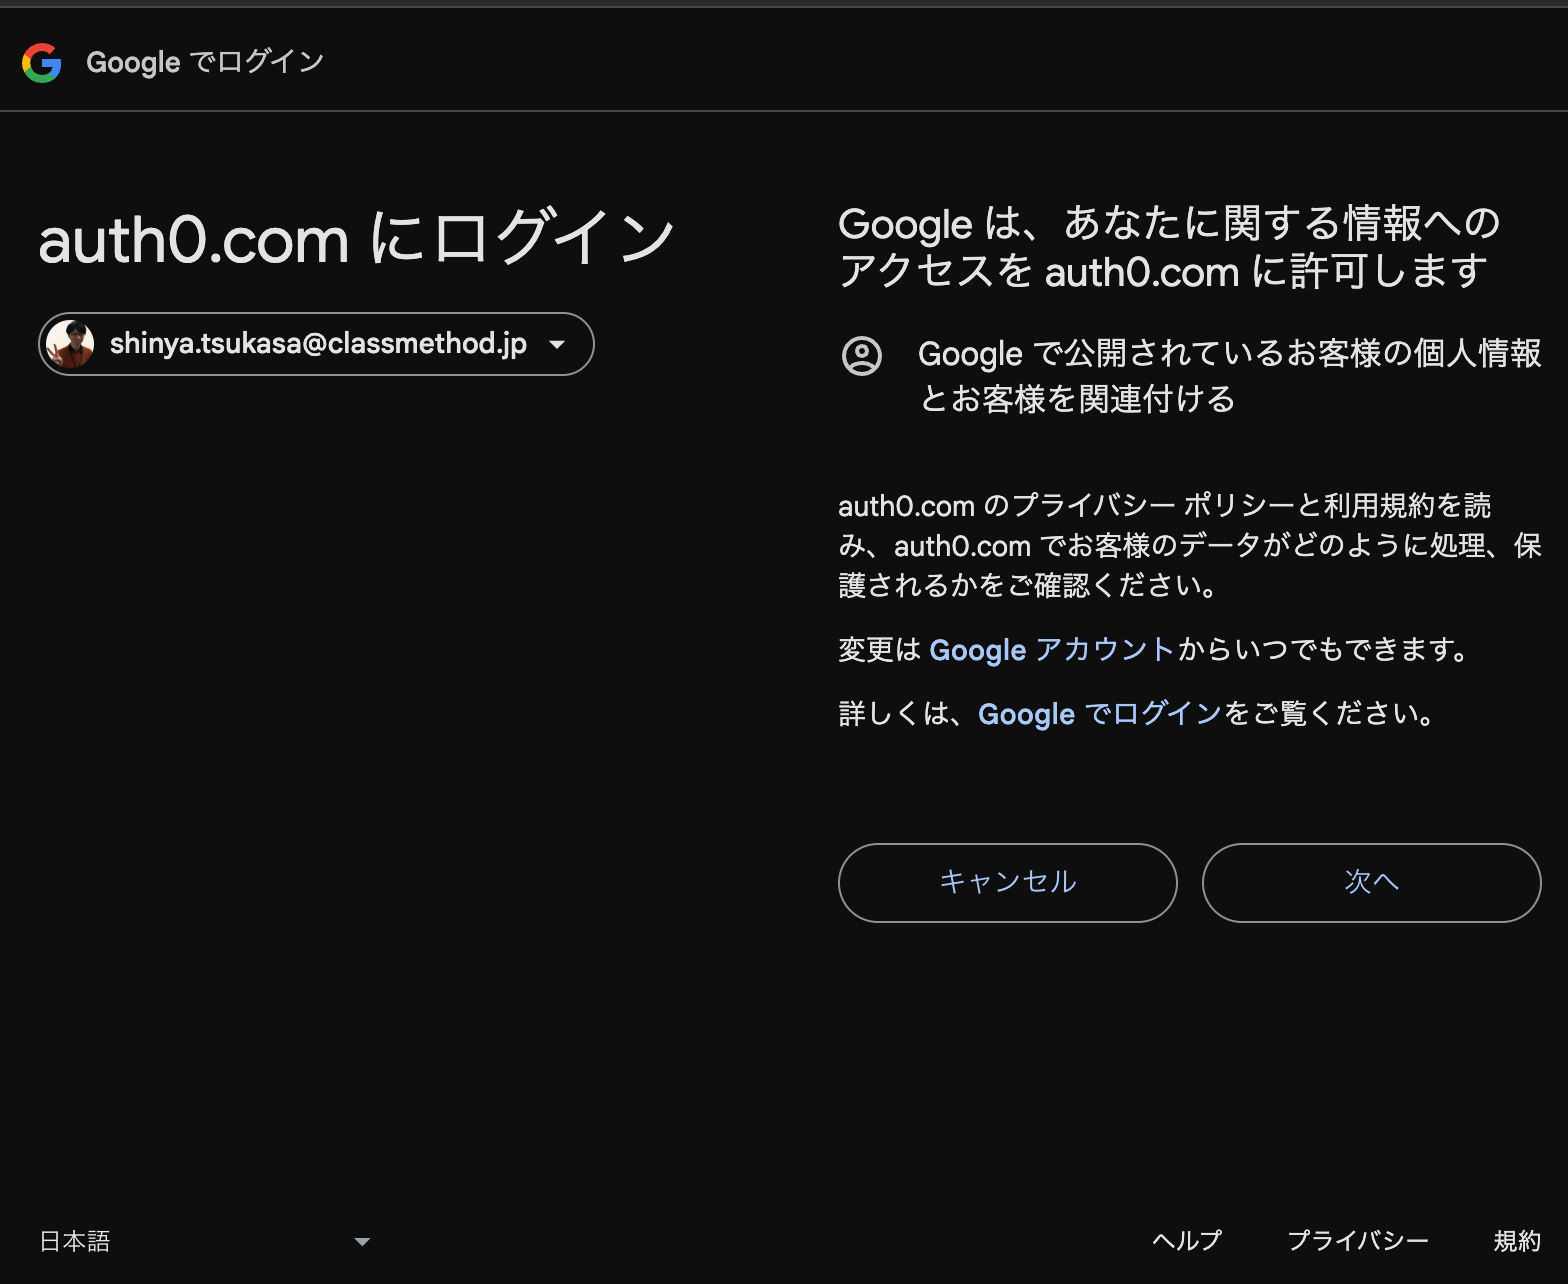
Task: Click the profile circle icon beside the permission text
Action: (862, 355)
